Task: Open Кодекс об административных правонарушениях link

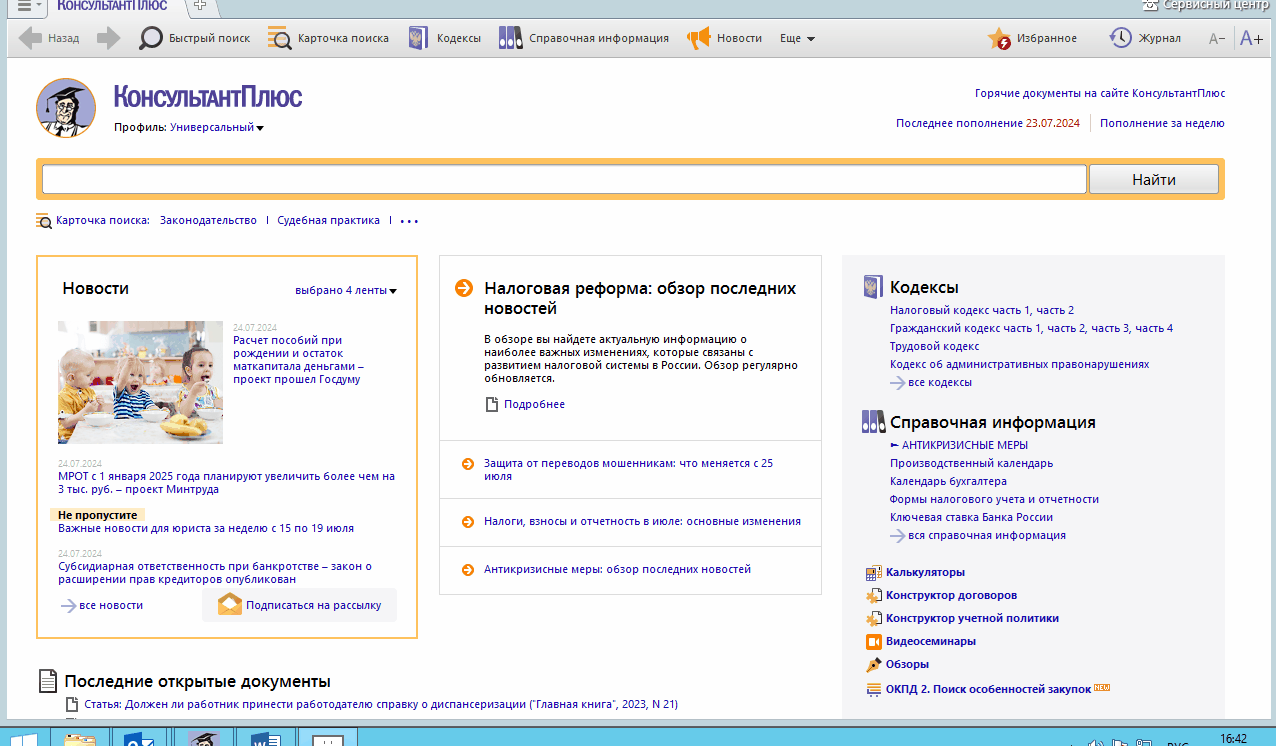Action: point(1019,365)
